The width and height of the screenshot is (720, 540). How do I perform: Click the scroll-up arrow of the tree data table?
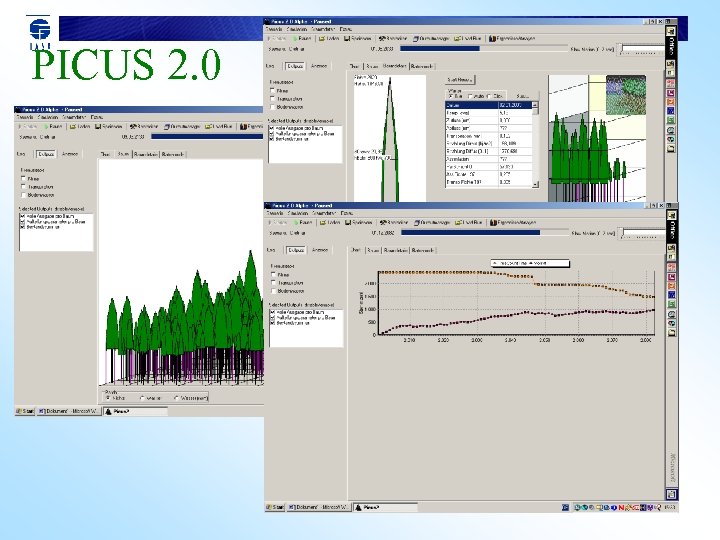535,105
